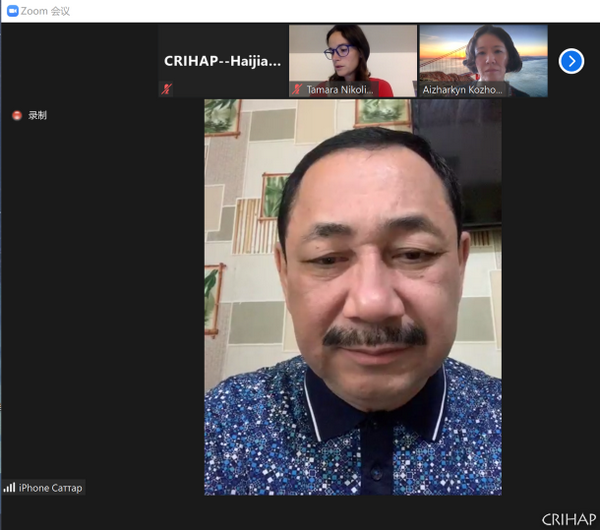Click the Tamara Nikoli name label
This screenshot has height=530, width=600.
point(339,89)
